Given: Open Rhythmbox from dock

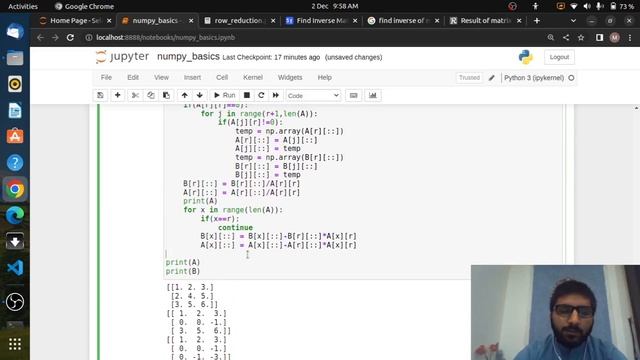Looking at the screenshot, I should coord(15,84).
